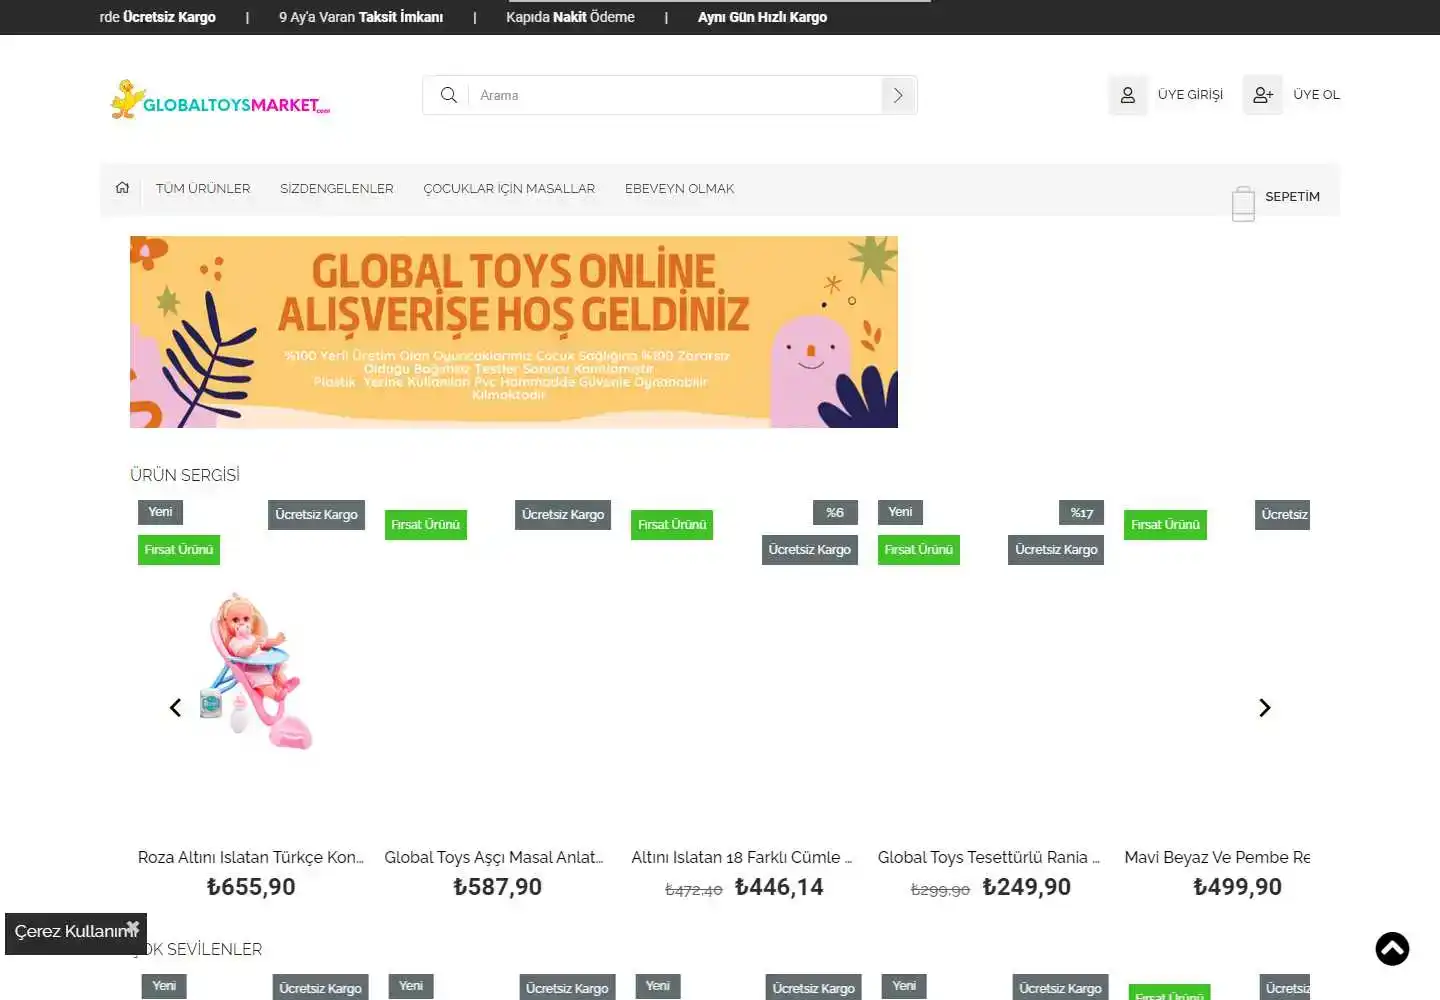The height and width of the screenshot is (1000, 1440).
Task: Open ÜYE GİRİŞİ link
Action: coord(1190,95)
